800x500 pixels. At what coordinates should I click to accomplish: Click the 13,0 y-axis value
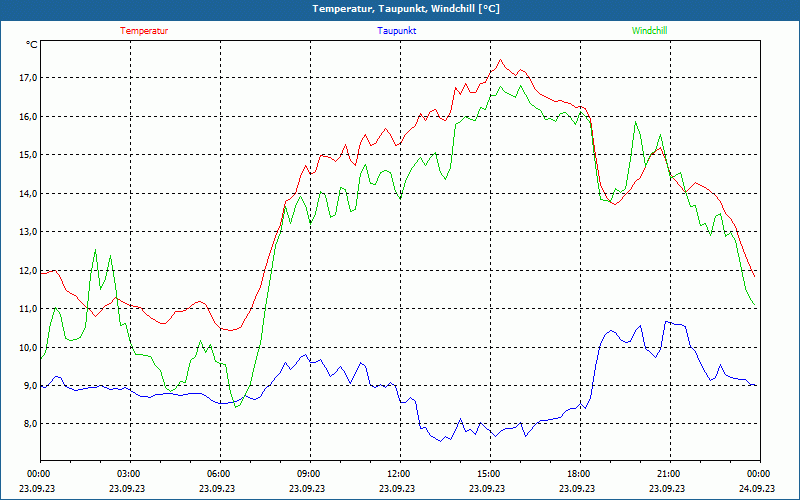[x=28, y=232]
